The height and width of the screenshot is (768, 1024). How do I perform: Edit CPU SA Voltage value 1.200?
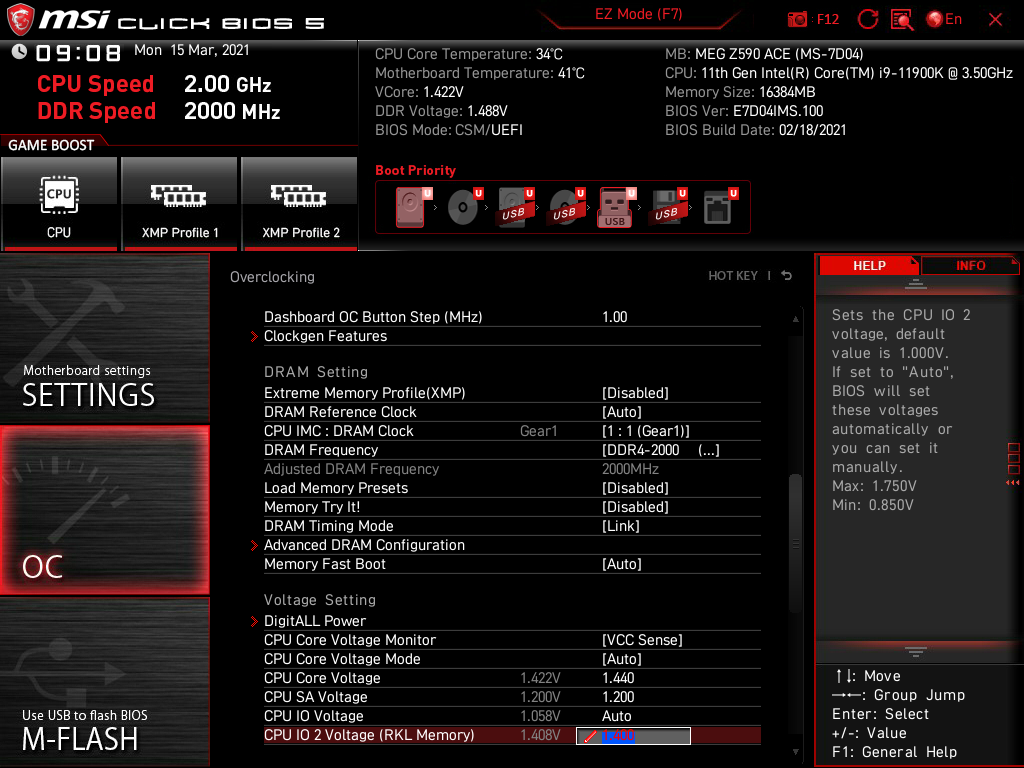click(x=618, y=697)
